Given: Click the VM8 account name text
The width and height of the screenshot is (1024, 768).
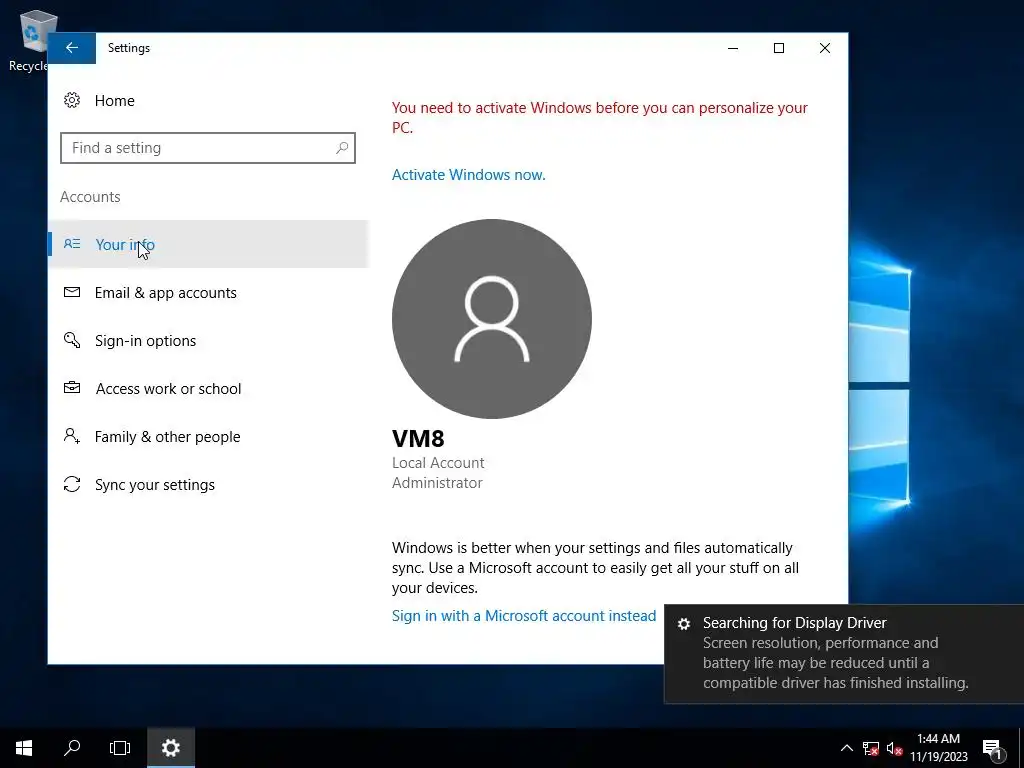Looking at the screenshot, I should [x=418, y=438].
